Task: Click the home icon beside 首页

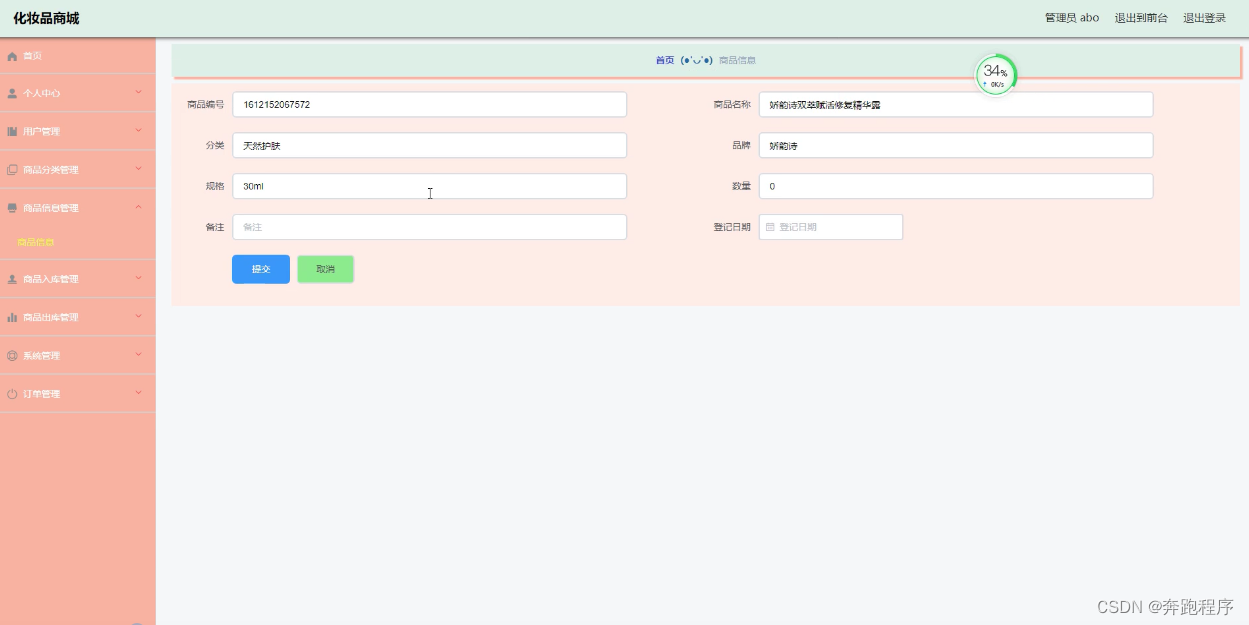Action: [x=12, y=56]
